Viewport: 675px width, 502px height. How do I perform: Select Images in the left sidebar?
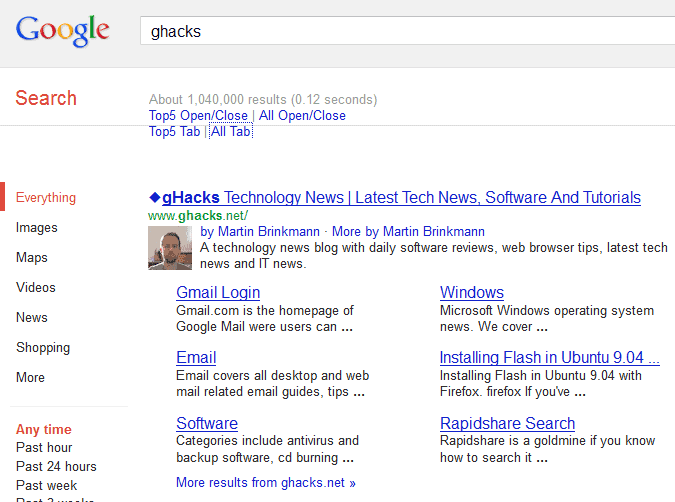click(x=37, y=227)
